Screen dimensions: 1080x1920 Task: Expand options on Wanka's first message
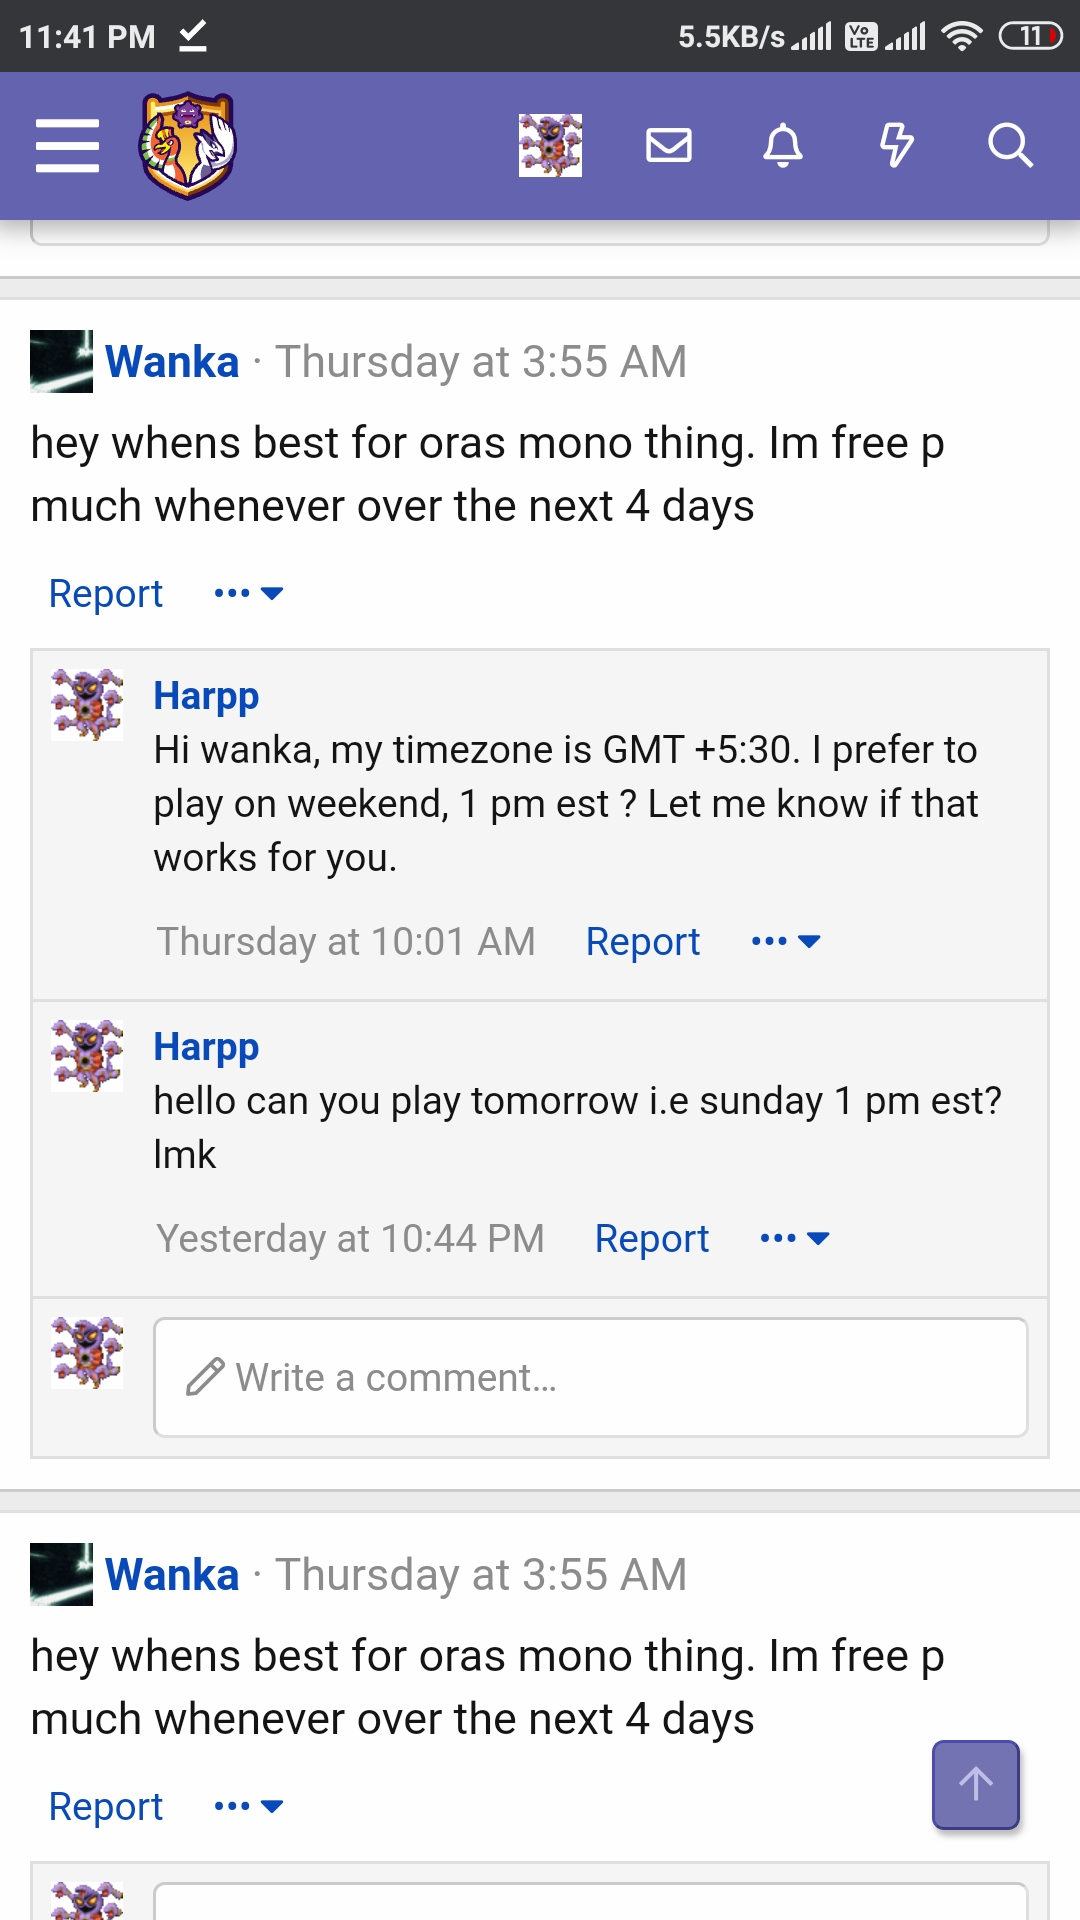[x=248, y=592]
